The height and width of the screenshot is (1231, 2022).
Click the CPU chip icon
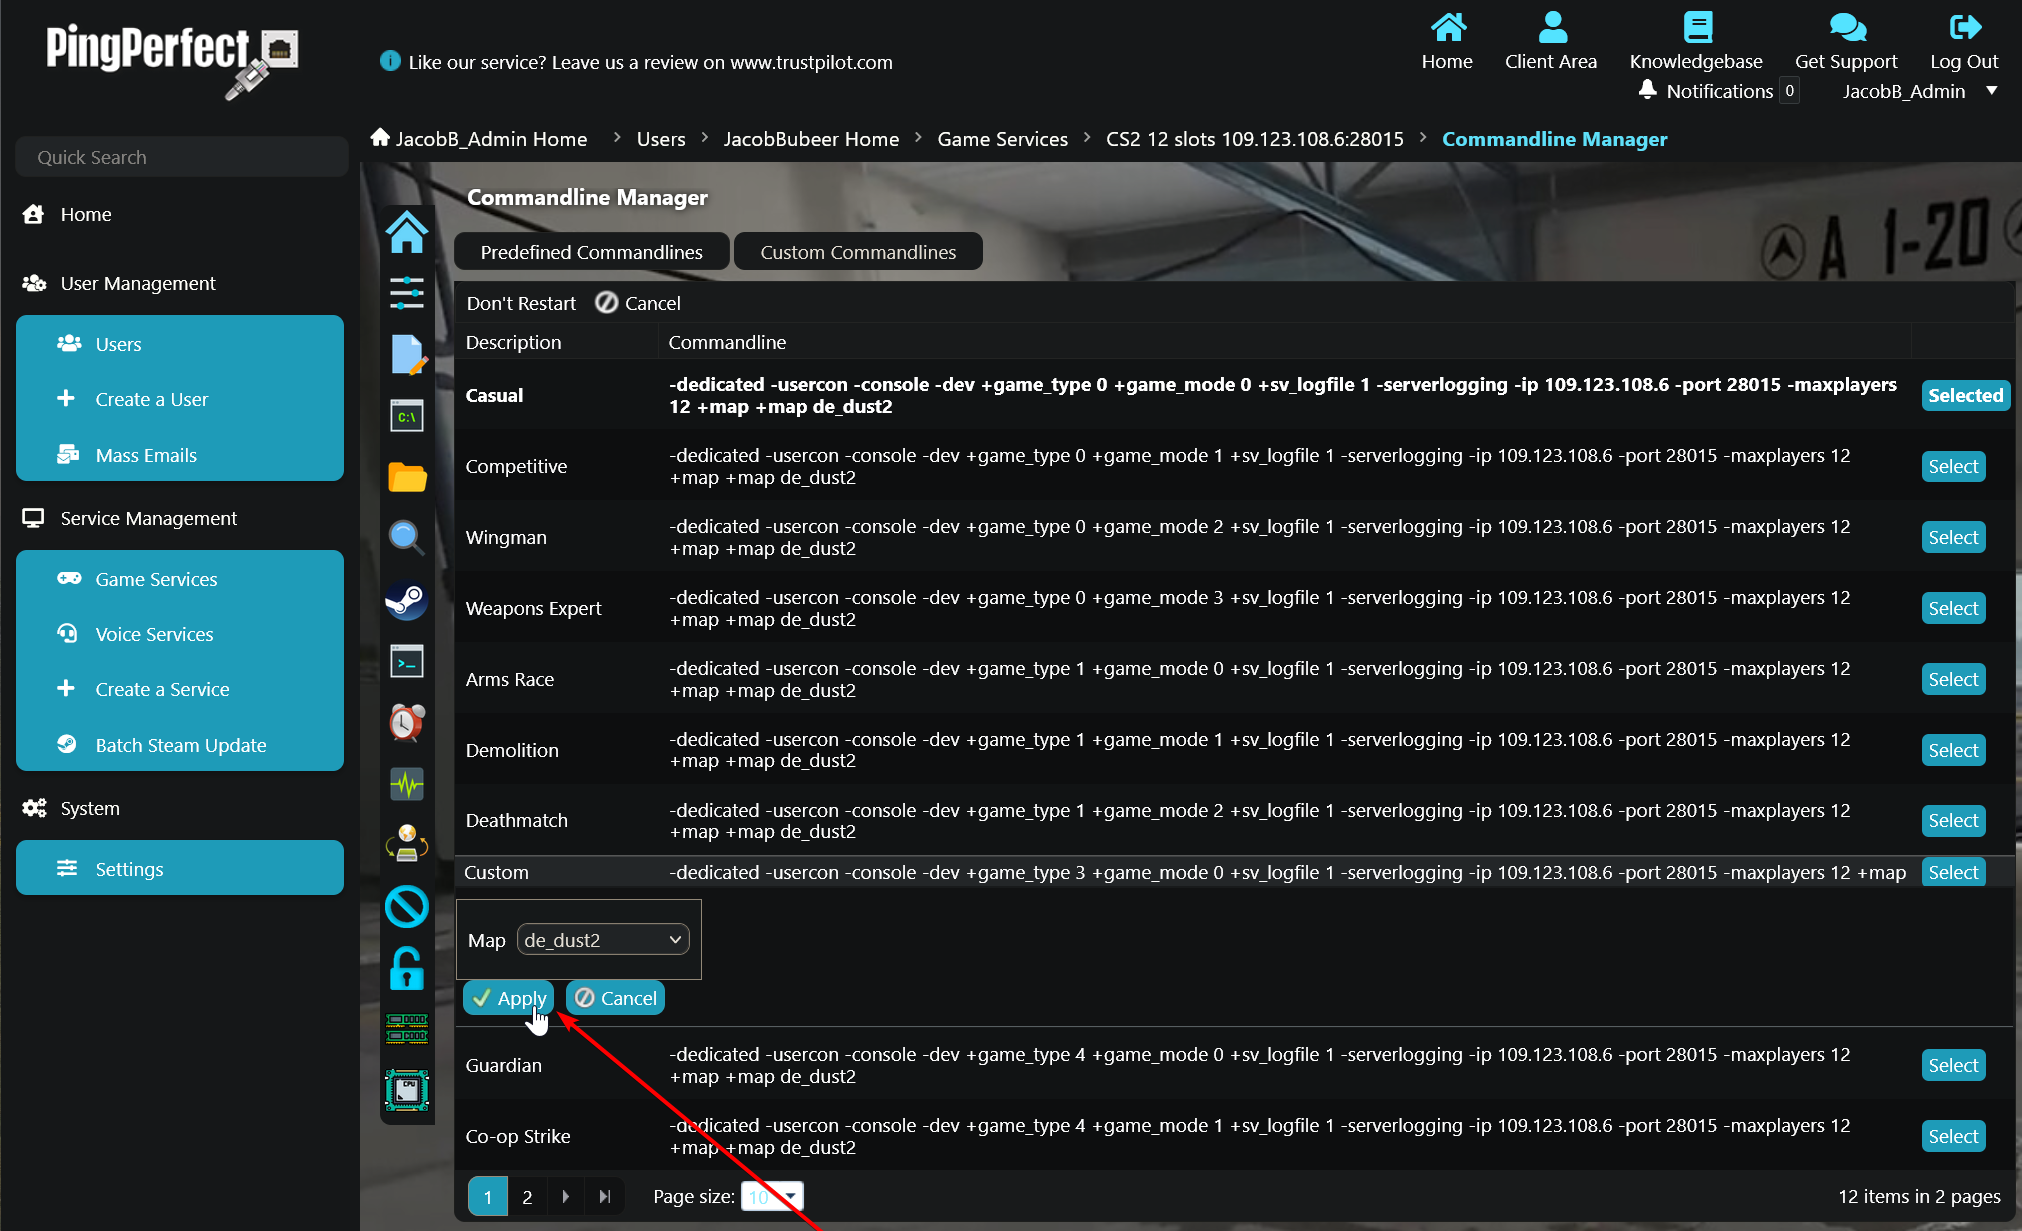tap(407, 1090)
